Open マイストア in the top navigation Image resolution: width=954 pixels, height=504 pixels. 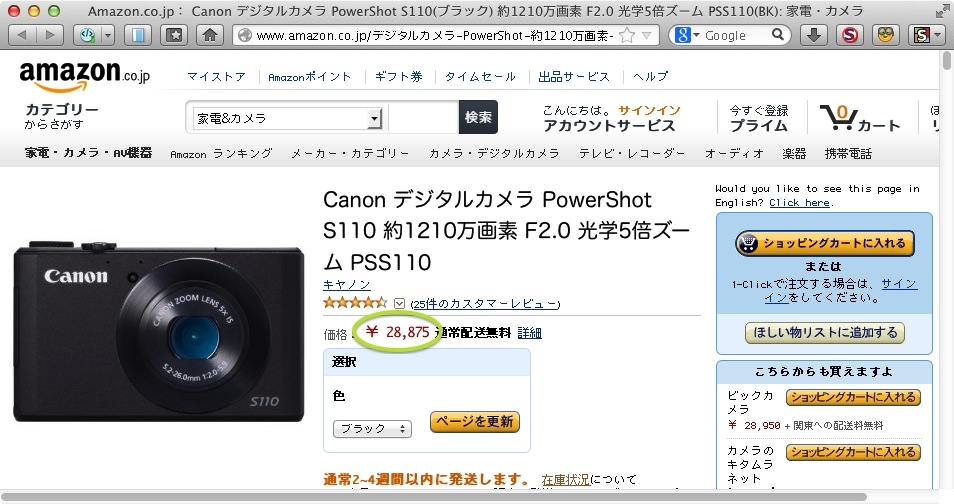217,77
